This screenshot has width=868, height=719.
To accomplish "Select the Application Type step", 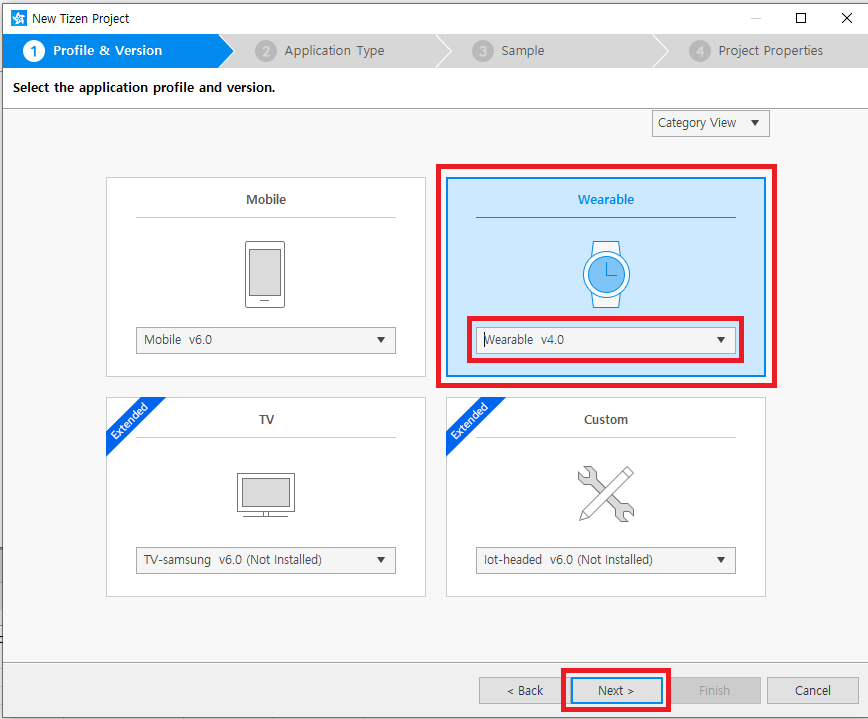I will tap(334, 51).
